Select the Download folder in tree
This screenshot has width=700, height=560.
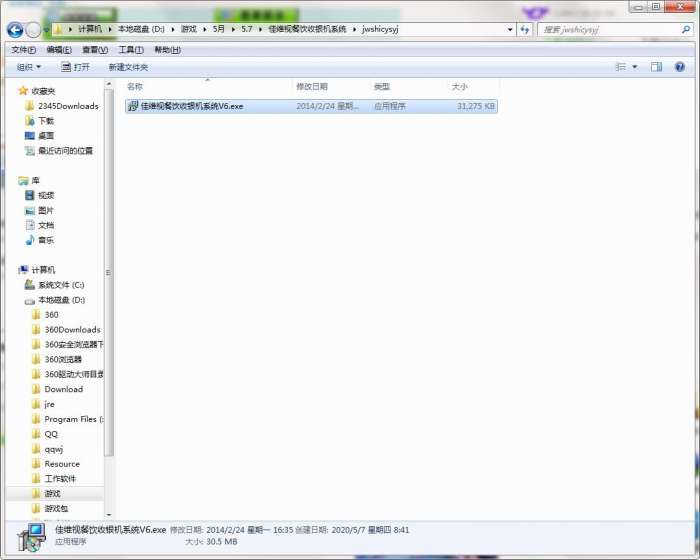pos(63,389)
